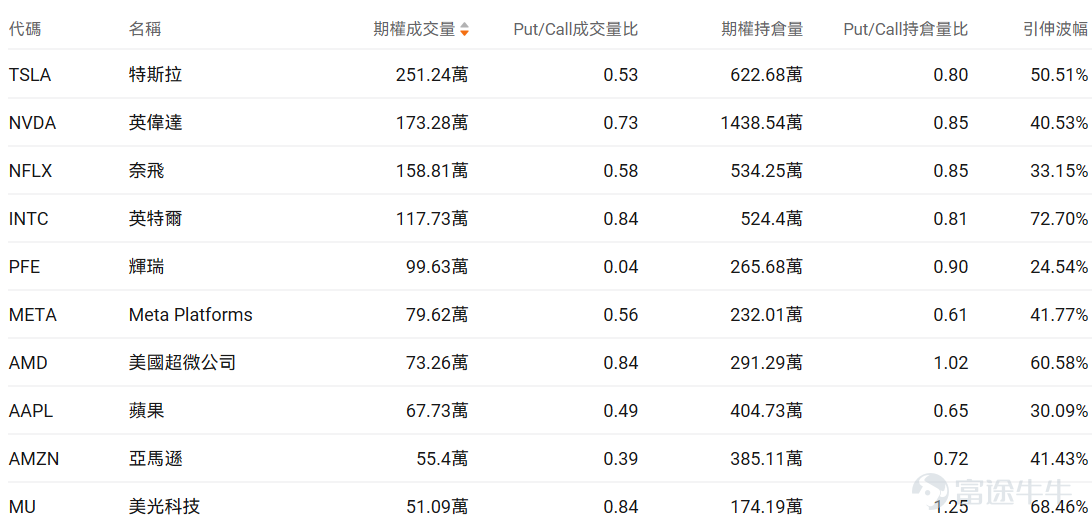Click TSLA option volume 251.24萬
This screenshot has width=1092, height=528.
[x=432, y=75]
